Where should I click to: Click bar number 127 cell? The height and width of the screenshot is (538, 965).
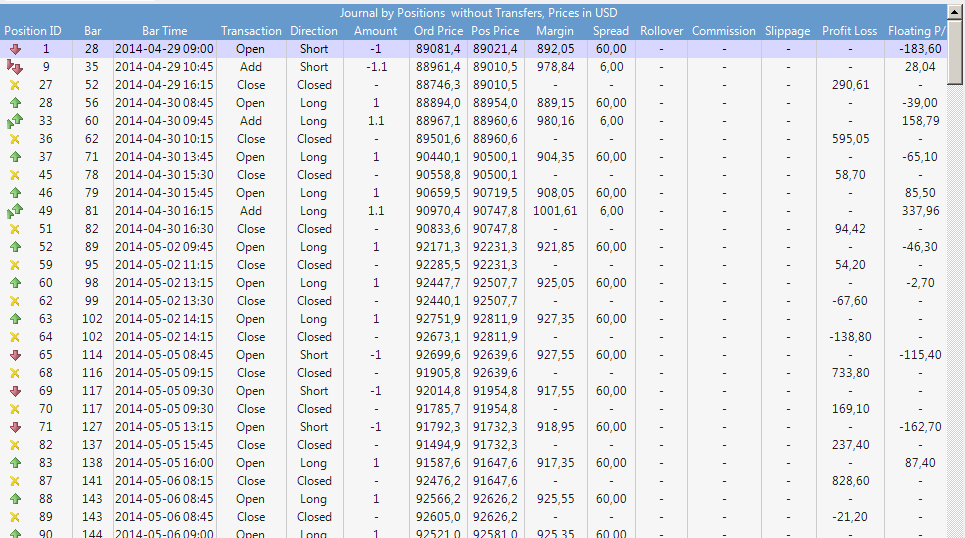pyautogui.click(x=92, y=427)
